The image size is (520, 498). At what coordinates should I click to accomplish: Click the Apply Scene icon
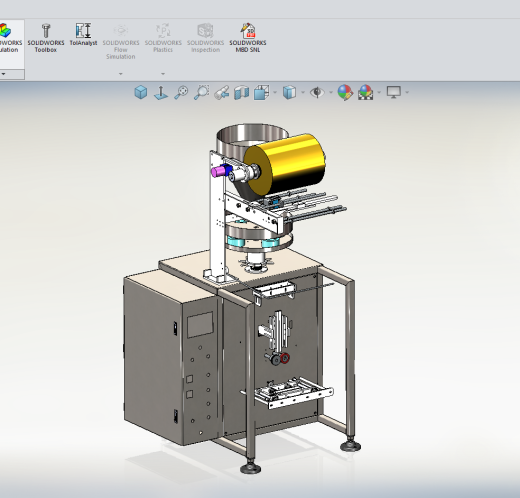point(366,92)
